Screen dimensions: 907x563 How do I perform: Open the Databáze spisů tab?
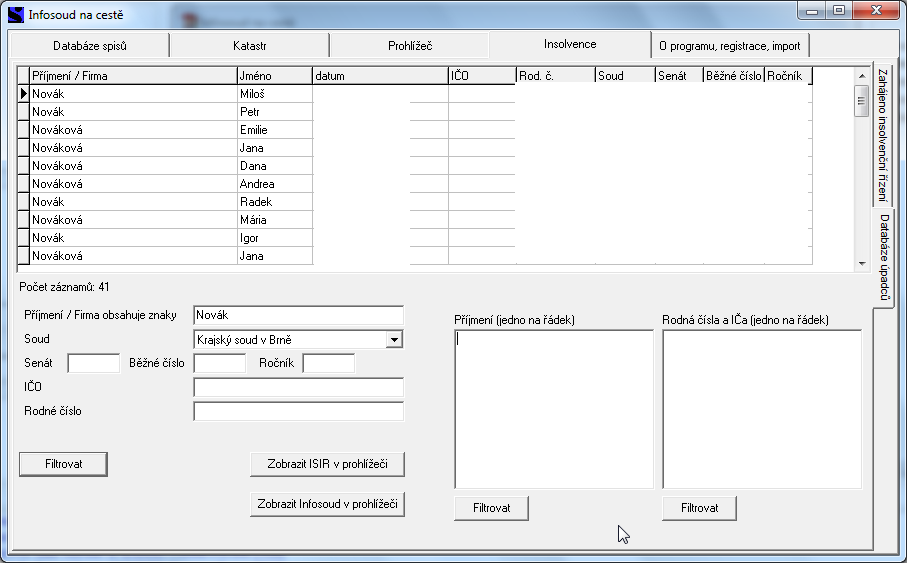coord(90,46)
